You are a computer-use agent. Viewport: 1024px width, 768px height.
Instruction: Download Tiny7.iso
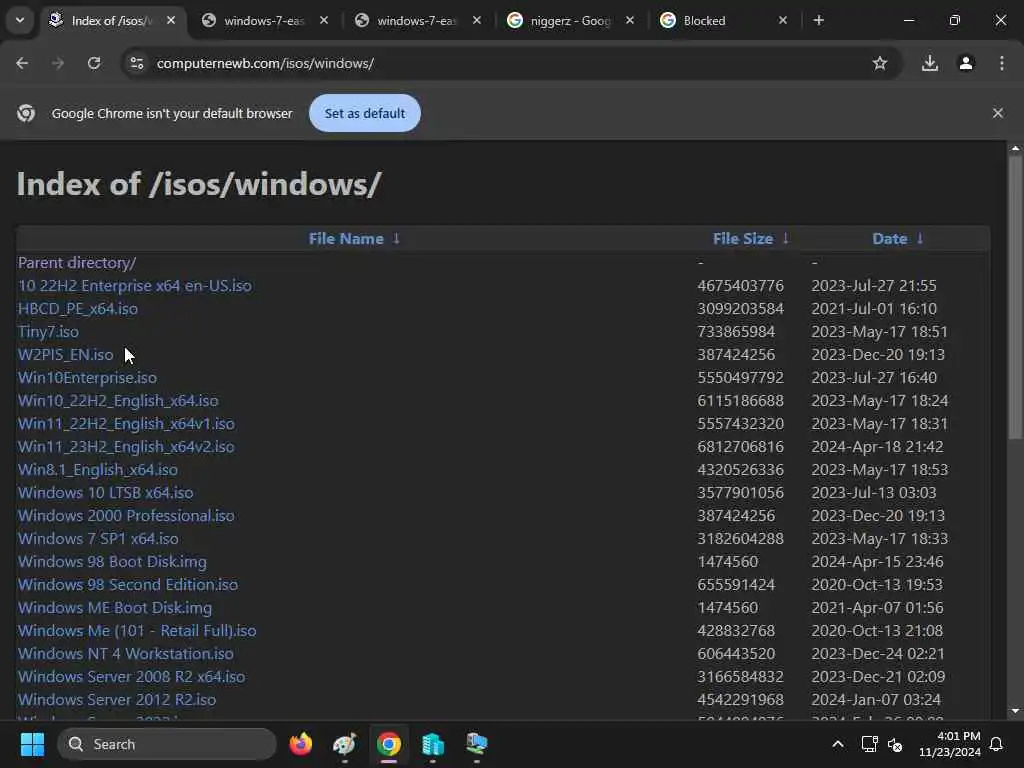pyautogui.click(x=48, y=331)
